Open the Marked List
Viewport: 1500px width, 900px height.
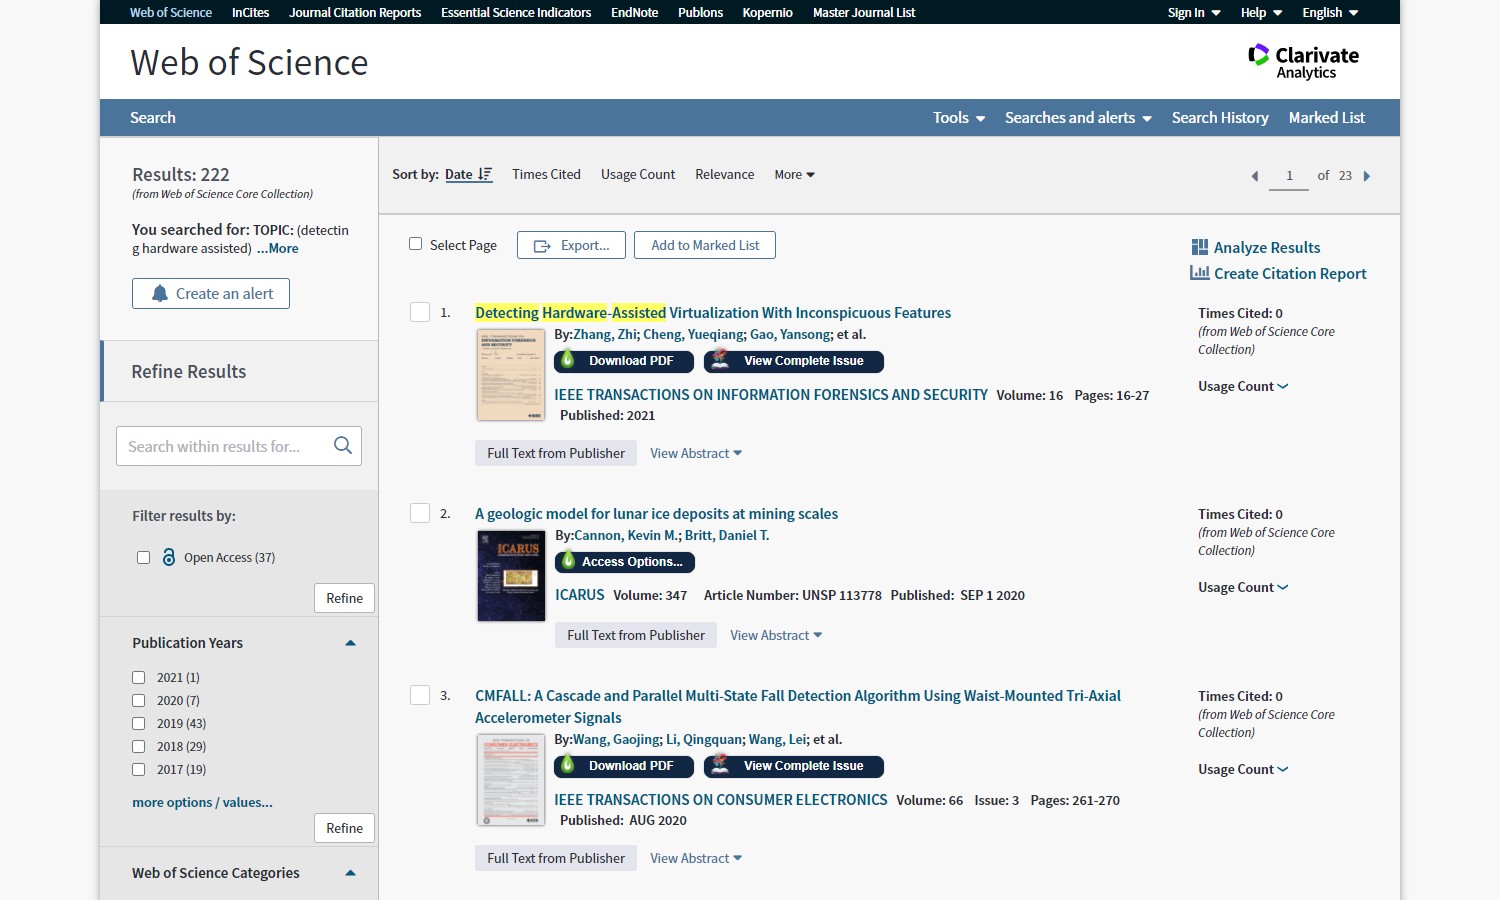(1326, 117)
